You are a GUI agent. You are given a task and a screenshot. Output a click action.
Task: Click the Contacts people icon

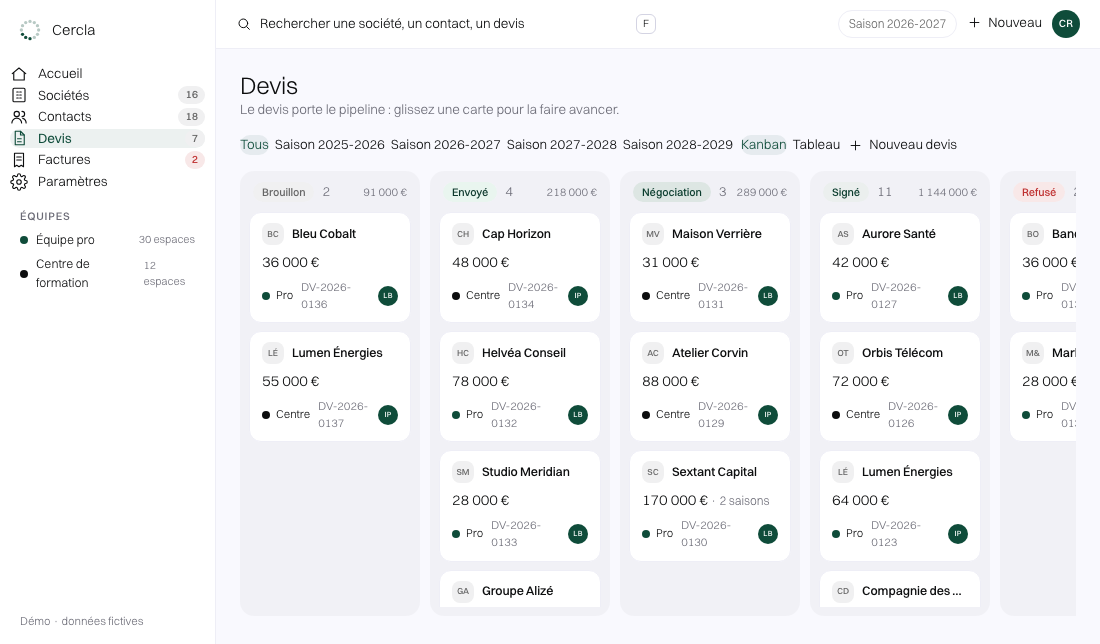pyautogui.click(x=19, y=116)
